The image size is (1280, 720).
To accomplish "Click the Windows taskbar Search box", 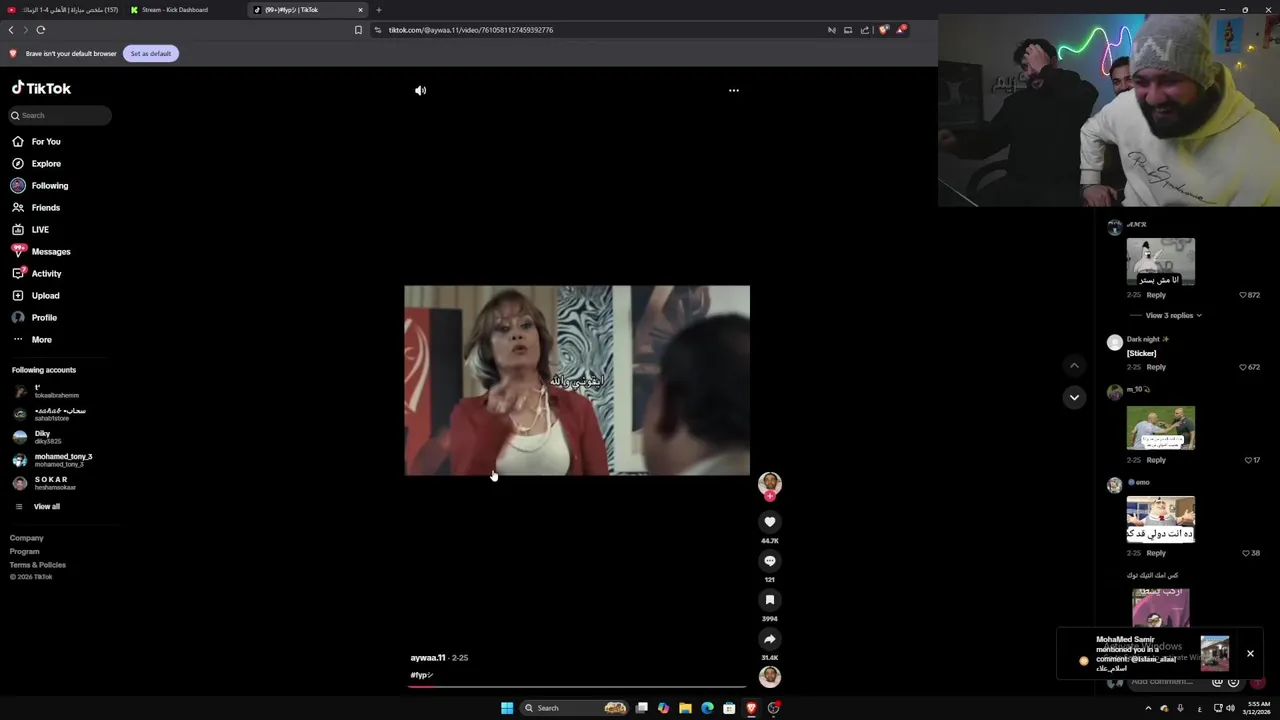I will point(575,708).
